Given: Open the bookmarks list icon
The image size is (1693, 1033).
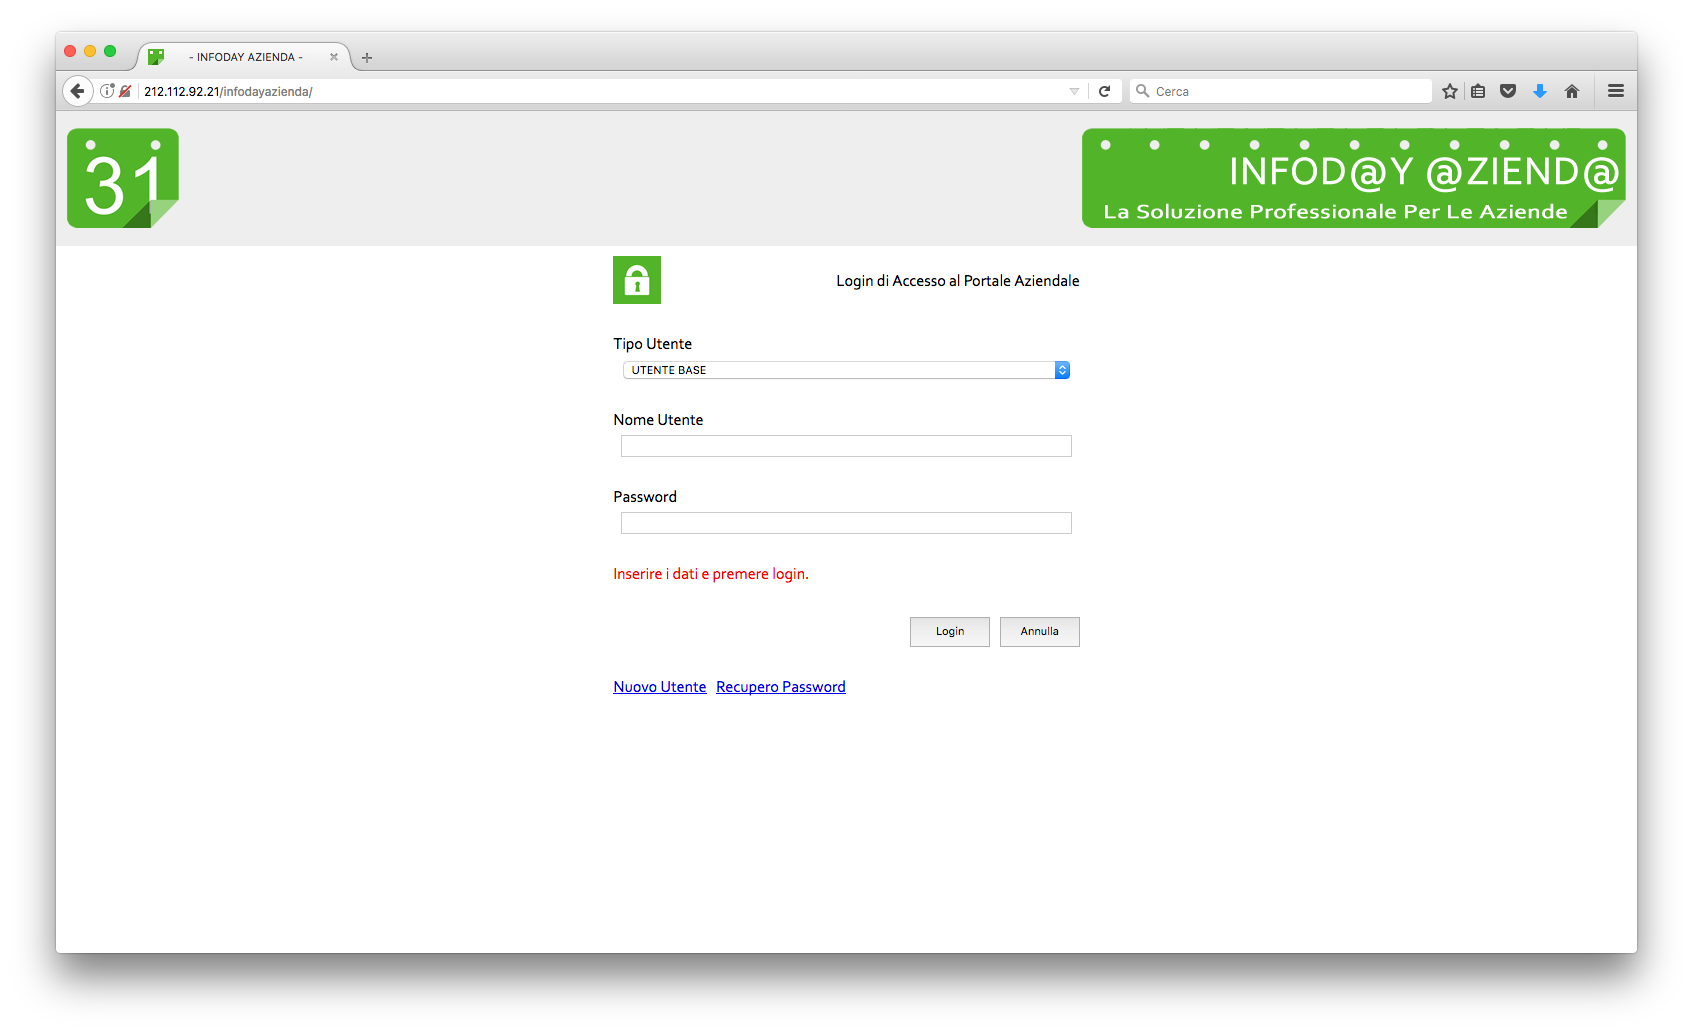Looking at the screenshot, I should (1478, 91).
